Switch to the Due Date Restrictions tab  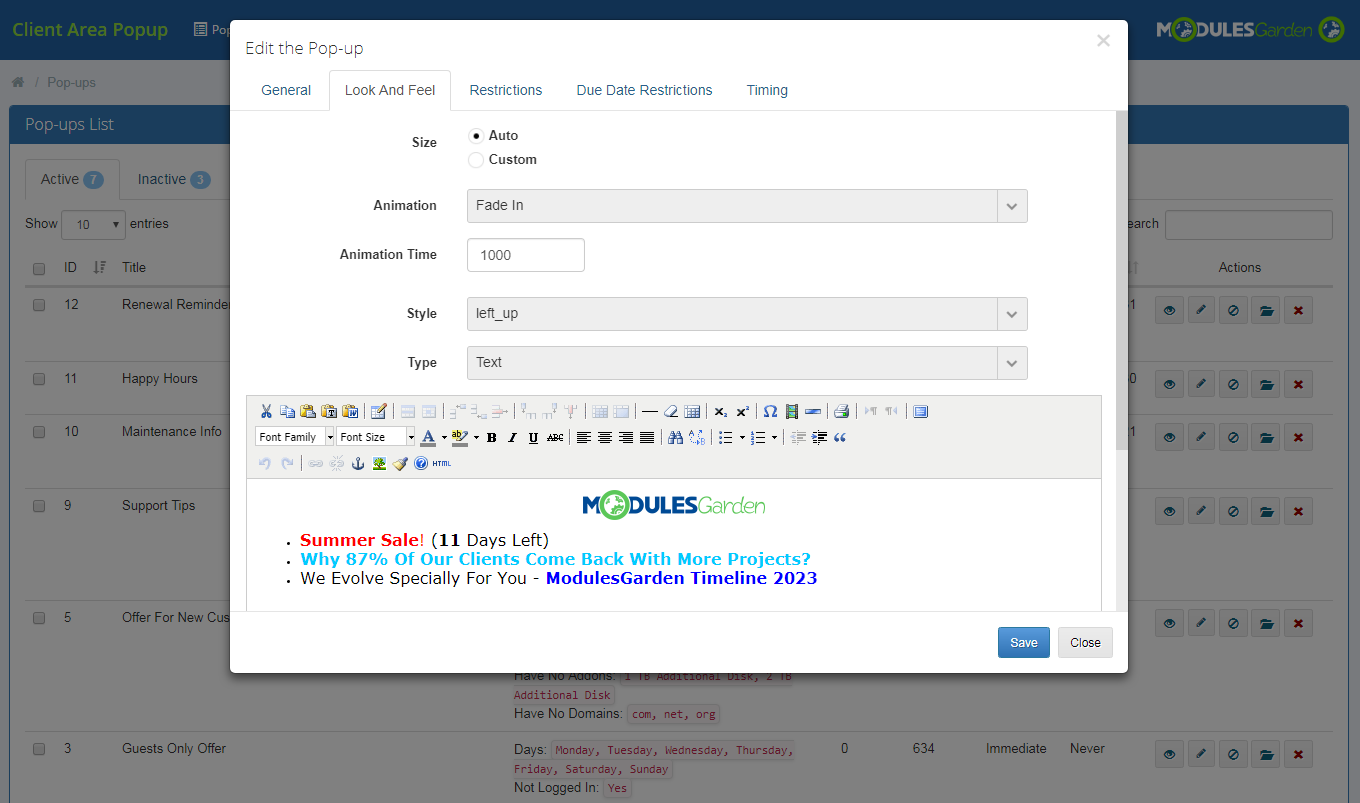[x=644, y=90]
